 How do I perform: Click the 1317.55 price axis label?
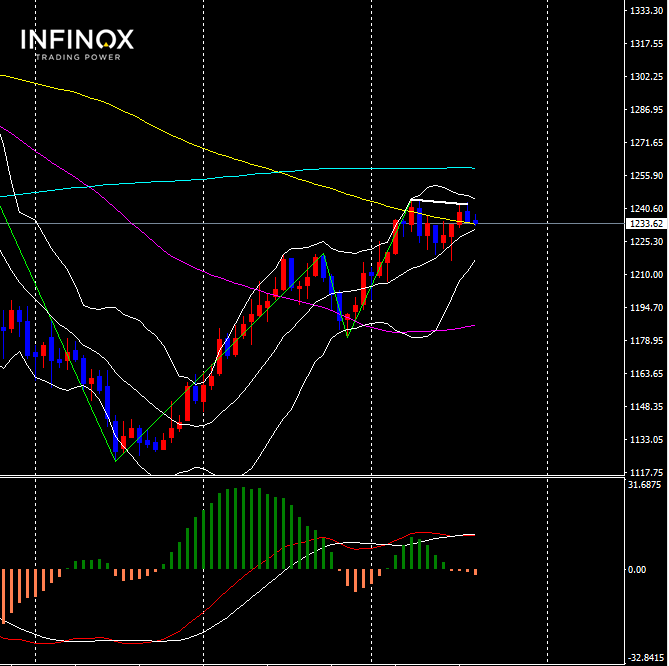(646, 44)
